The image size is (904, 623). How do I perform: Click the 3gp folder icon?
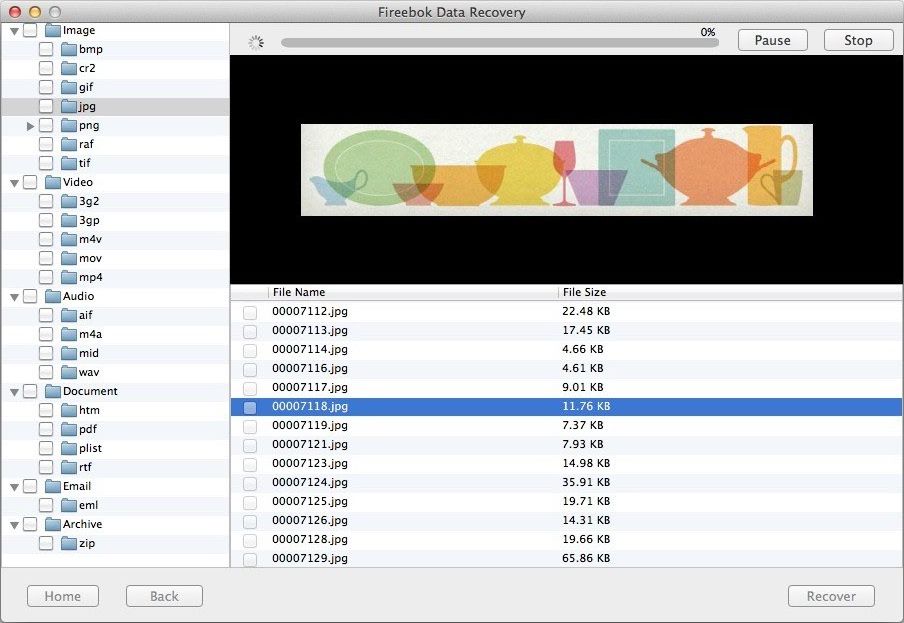coord(69,221)
